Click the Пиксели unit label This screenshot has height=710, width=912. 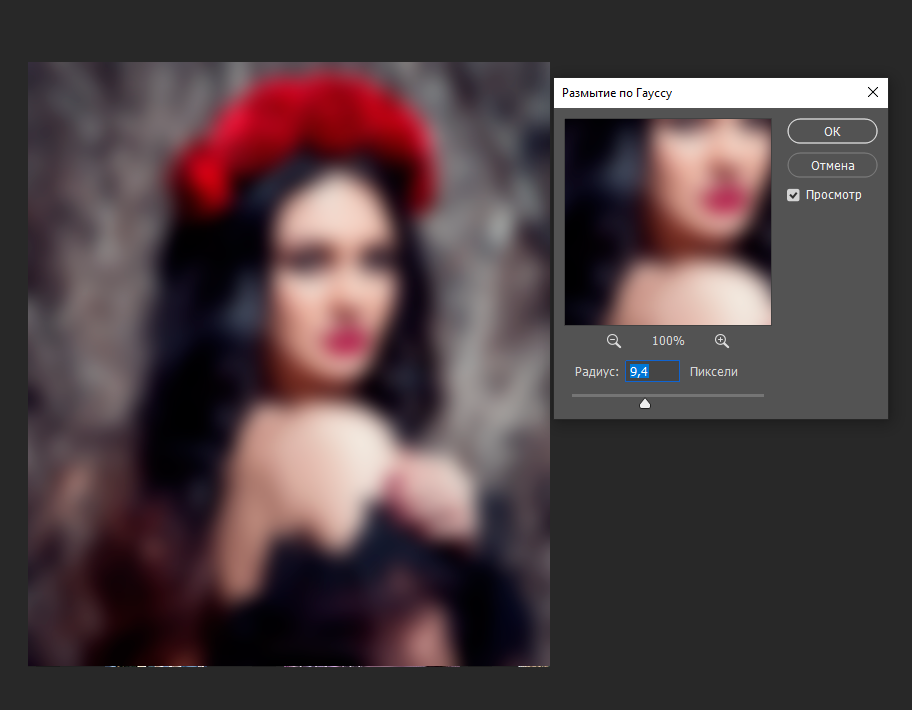click(x=714, y=372)
